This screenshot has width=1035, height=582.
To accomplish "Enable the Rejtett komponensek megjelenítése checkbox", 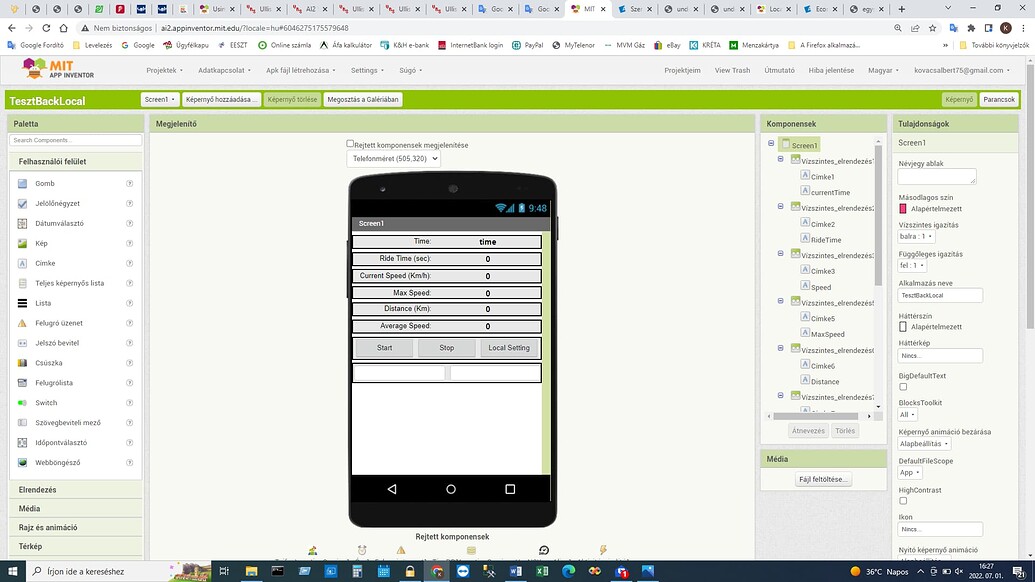I will (x=350, y=144).
